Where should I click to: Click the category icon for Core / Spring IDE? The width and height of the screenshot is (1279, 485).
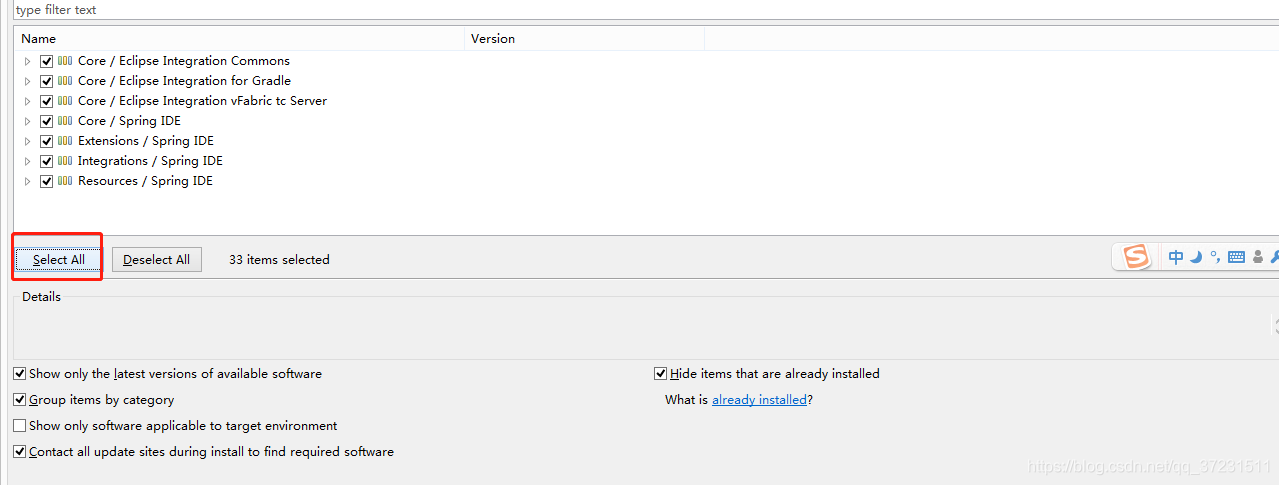(x=65, y=121)
